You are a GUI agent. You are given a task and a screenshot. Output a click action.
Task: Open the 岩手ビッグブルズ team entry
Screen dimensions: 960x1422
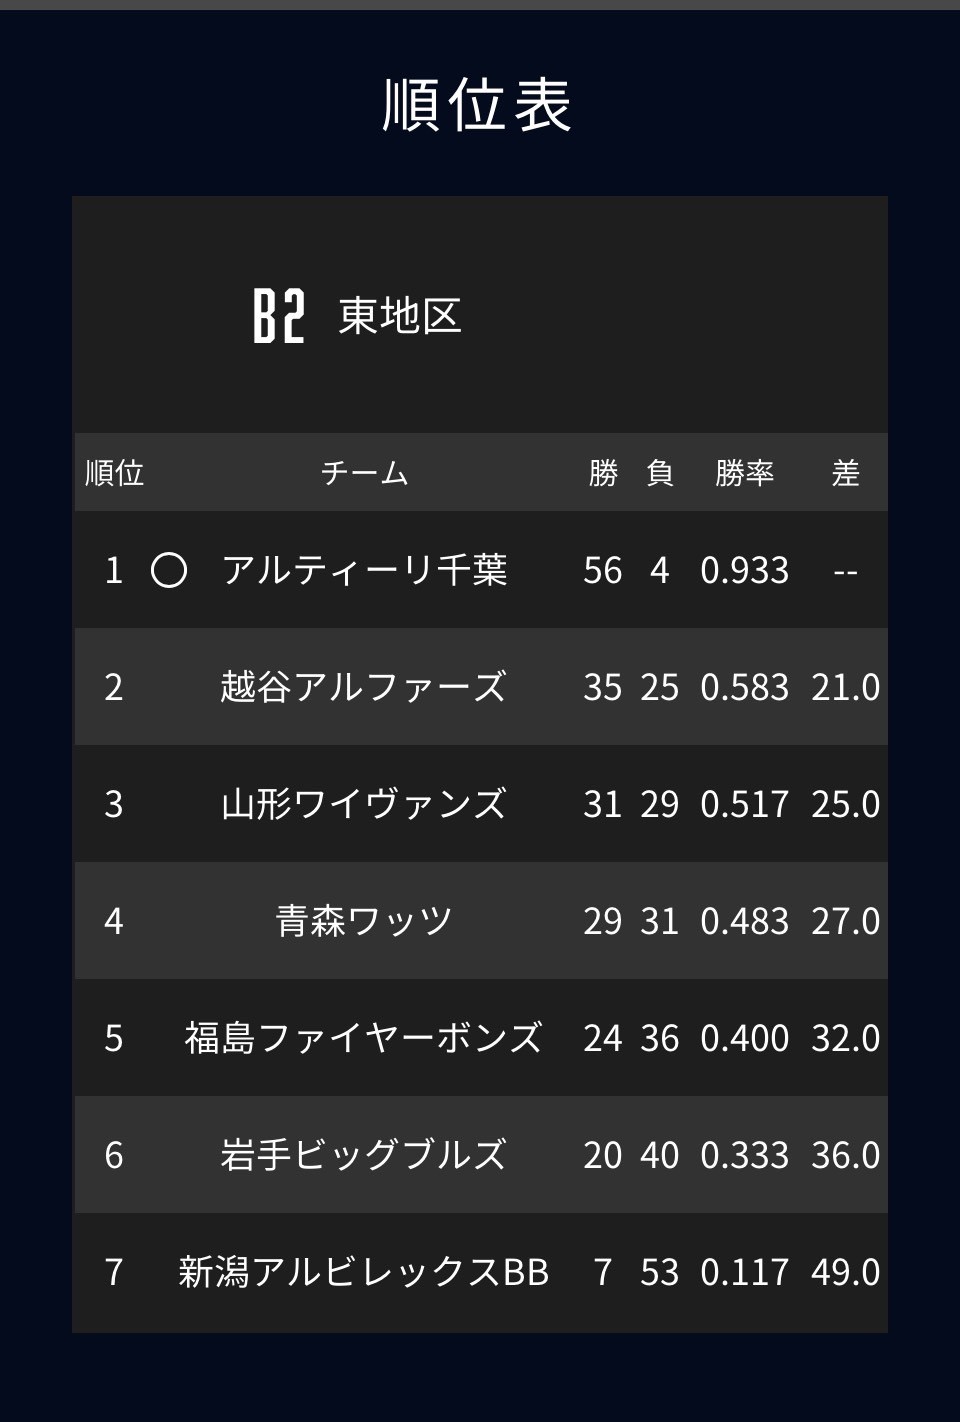[x=364, y=1155]
